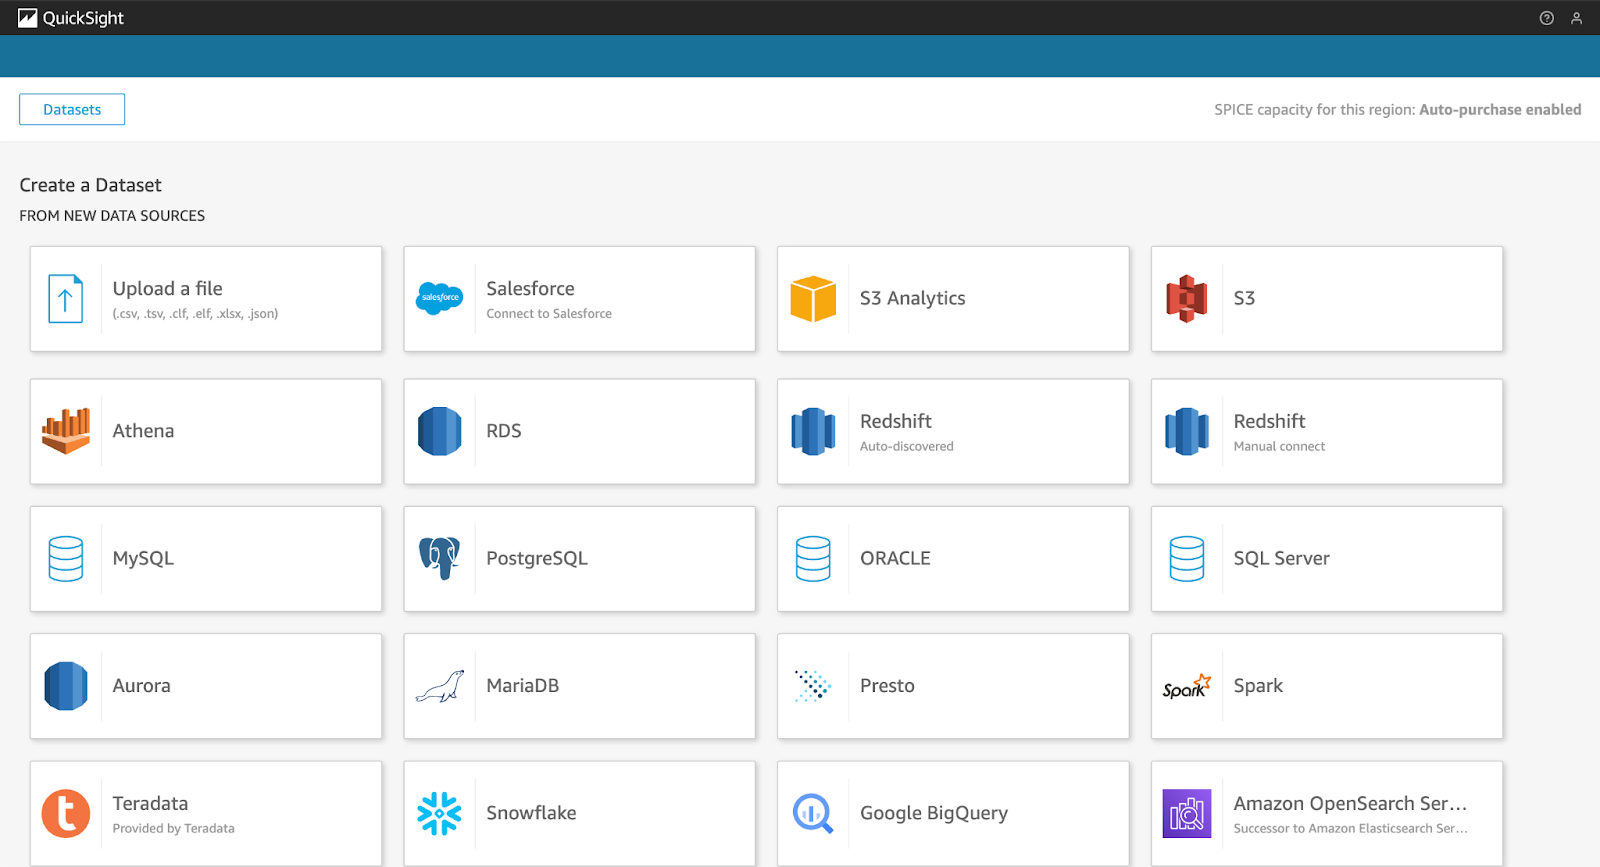This screenshot has width=1600, height=867.
Task: Click the Athena orange icon
Action: (x=66, y=431)
